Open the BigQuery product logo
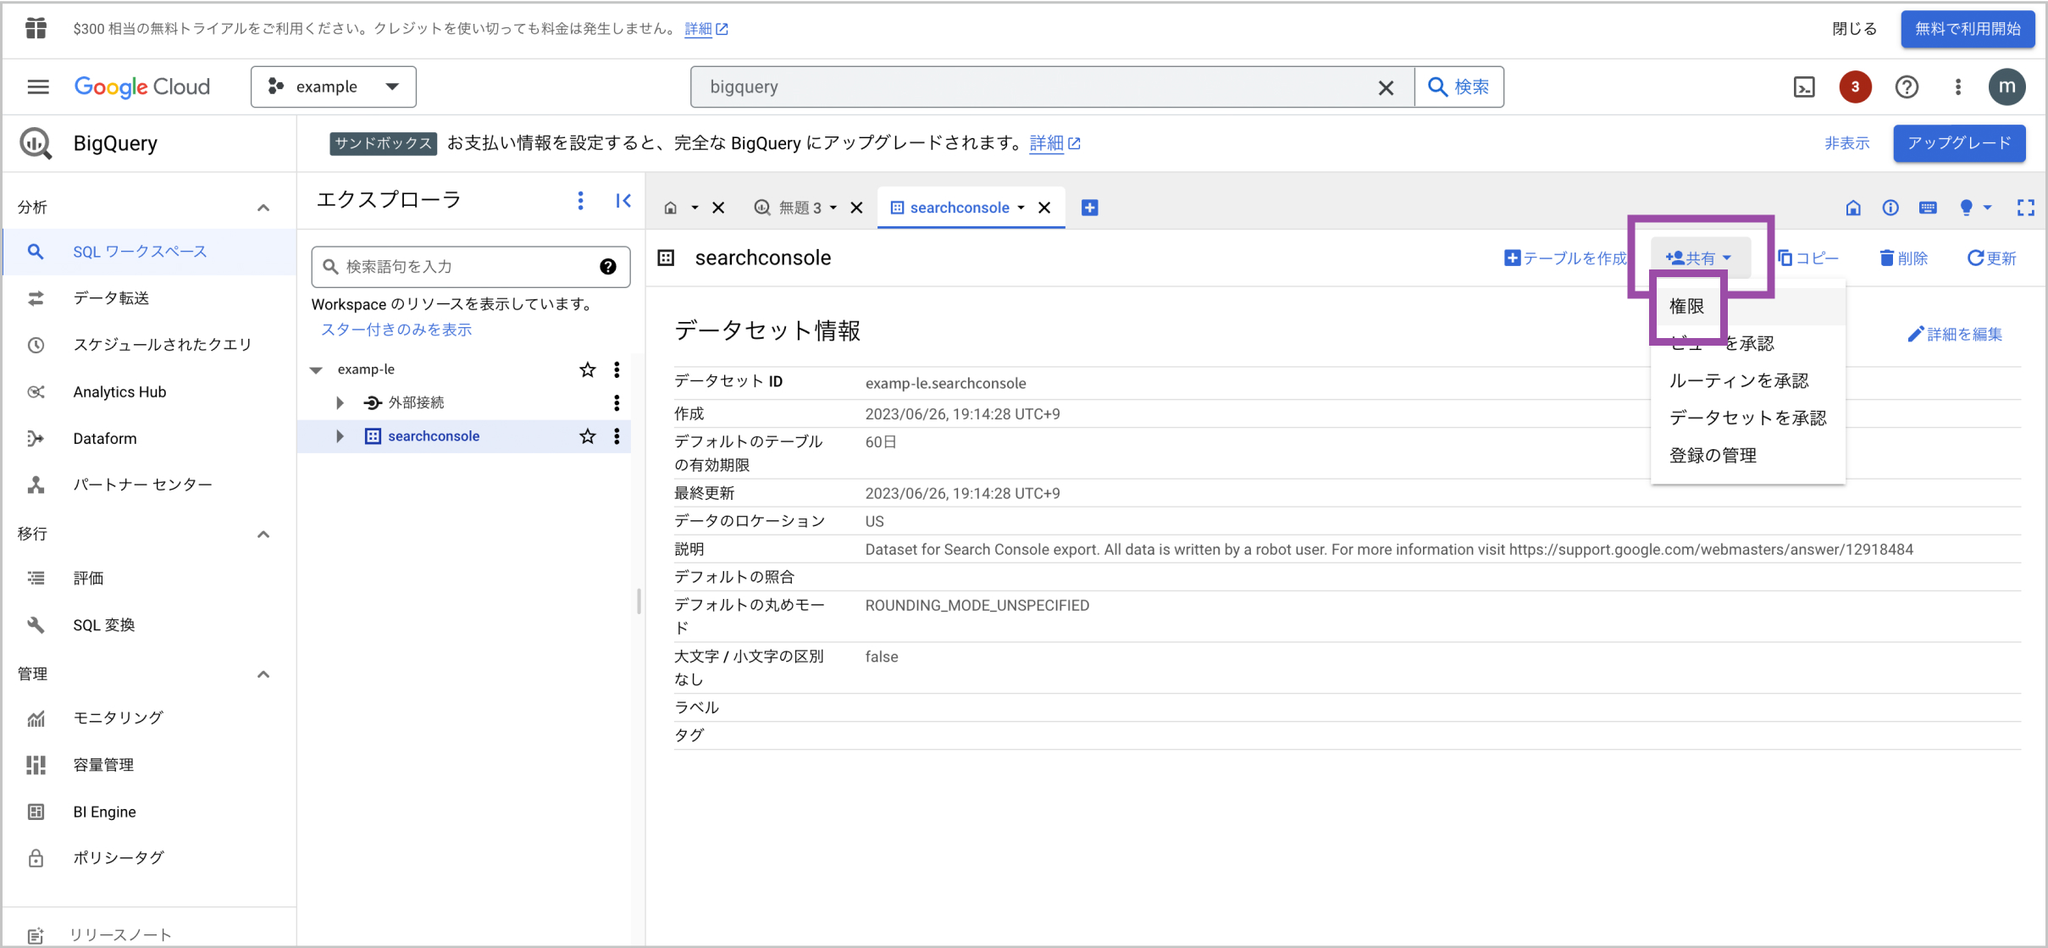 (36, 143)
